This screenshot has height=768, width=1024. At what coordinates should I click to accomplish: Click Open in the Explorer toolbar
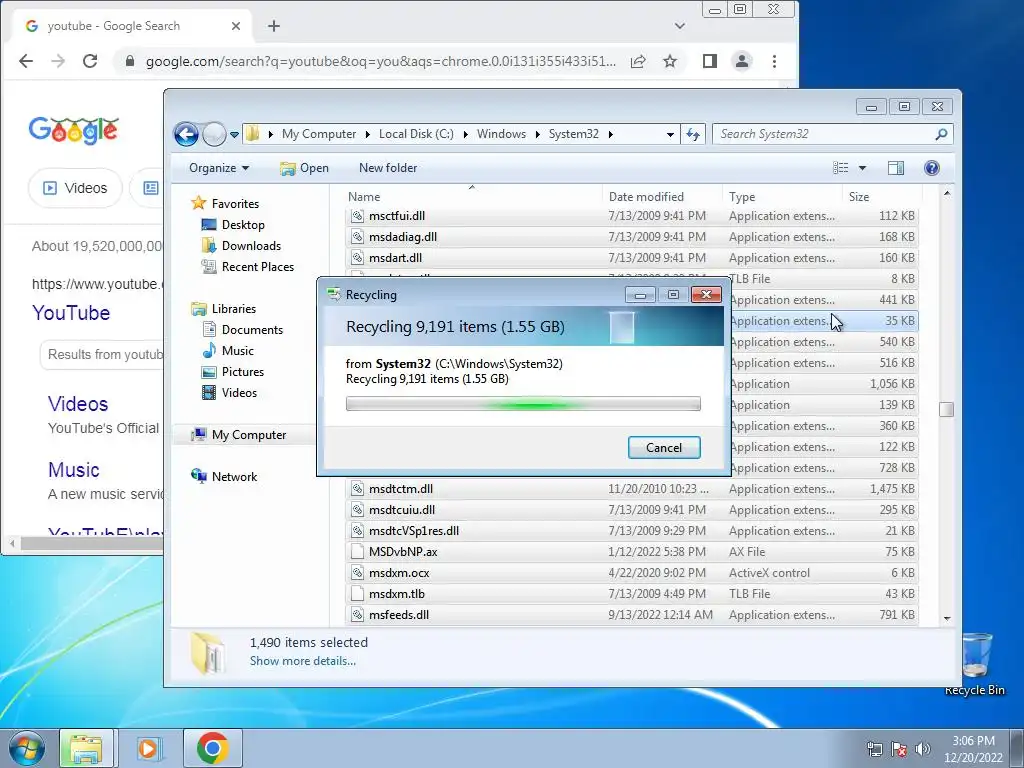(x=304, y=168)
